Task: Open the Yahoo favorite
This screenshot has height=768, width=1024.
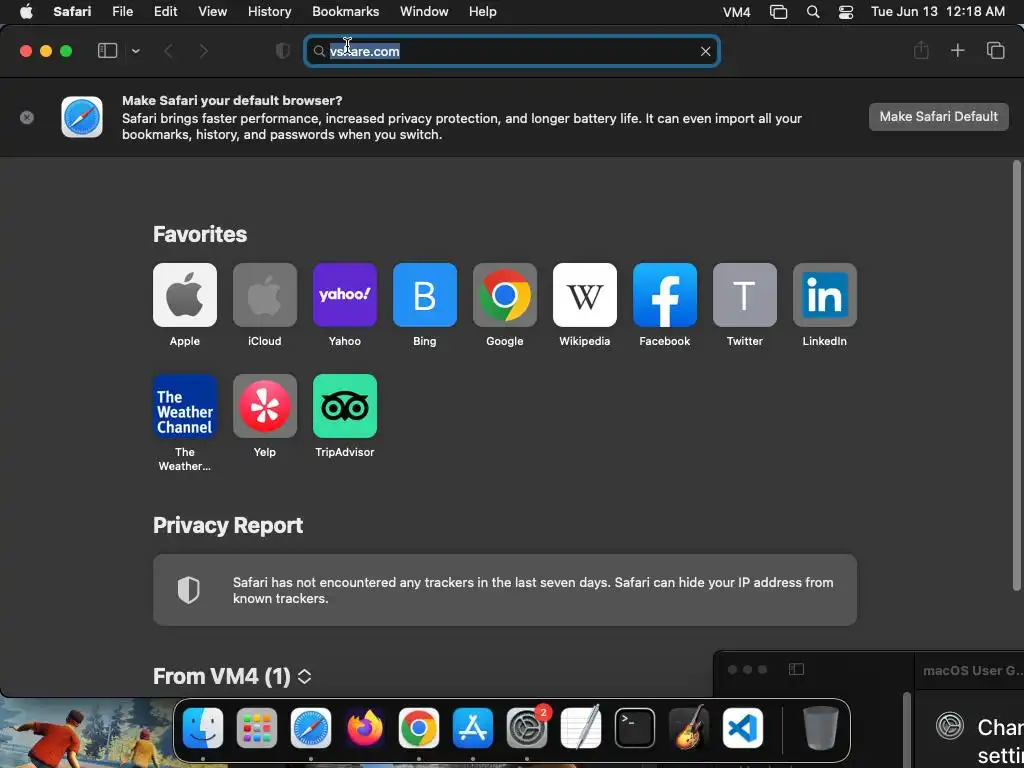Action: pos(345,295)
